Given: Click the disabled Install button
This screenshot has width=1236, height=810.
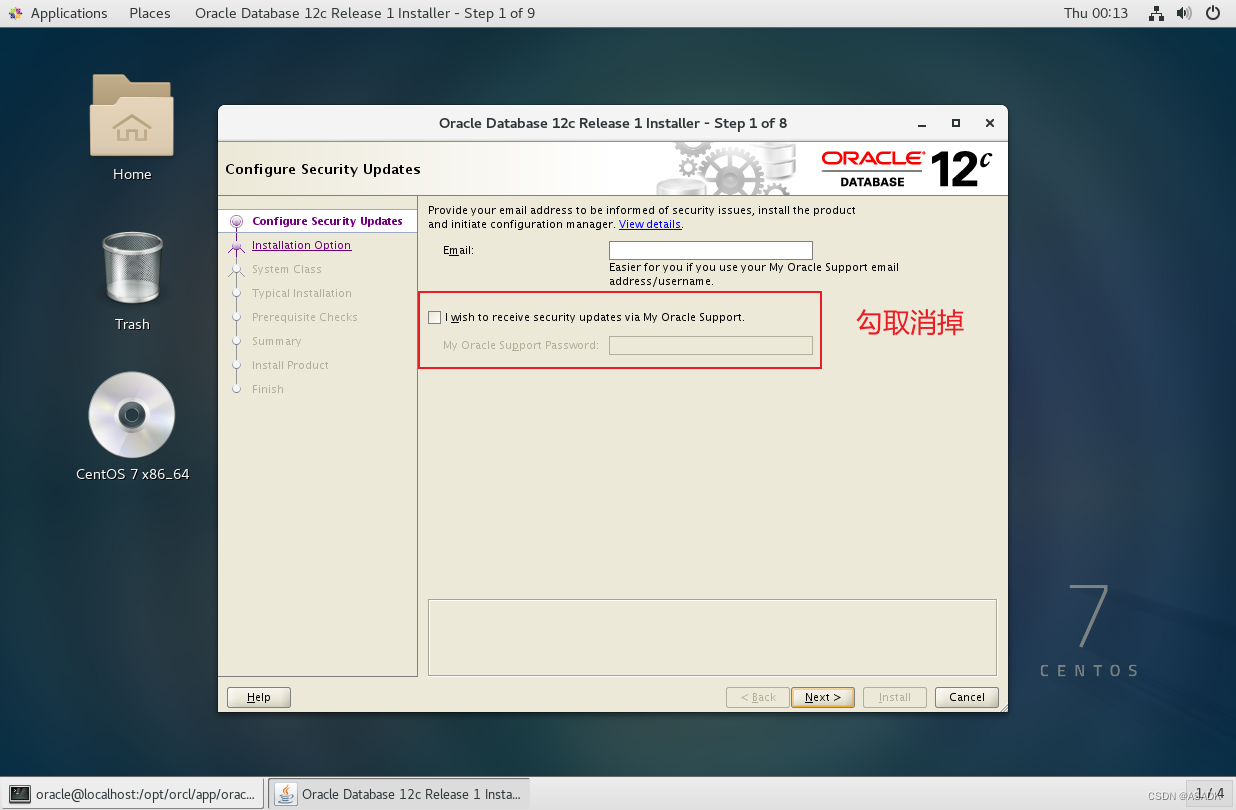Looking at the screenshot, I should pyautogui.click(x=895, y=697).
